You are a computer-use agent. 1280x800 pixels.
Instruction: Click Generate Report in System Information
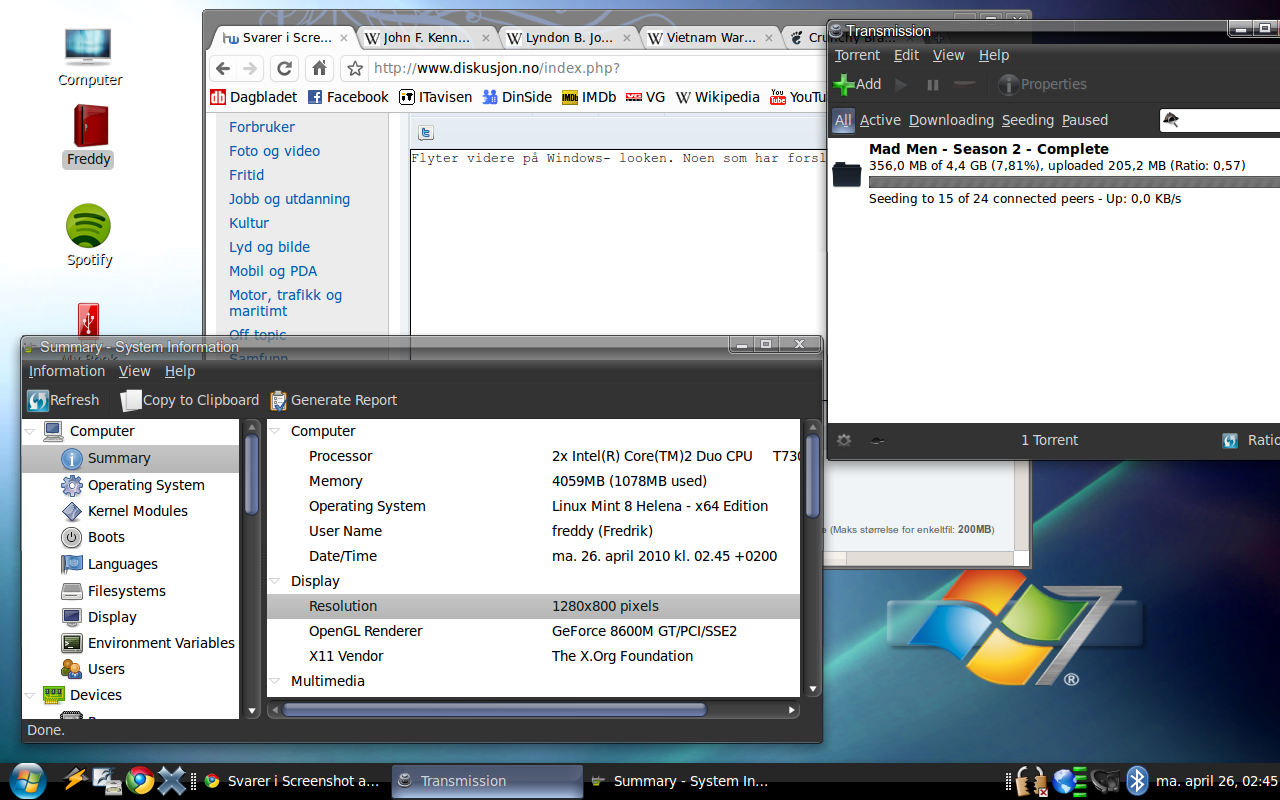334,400
